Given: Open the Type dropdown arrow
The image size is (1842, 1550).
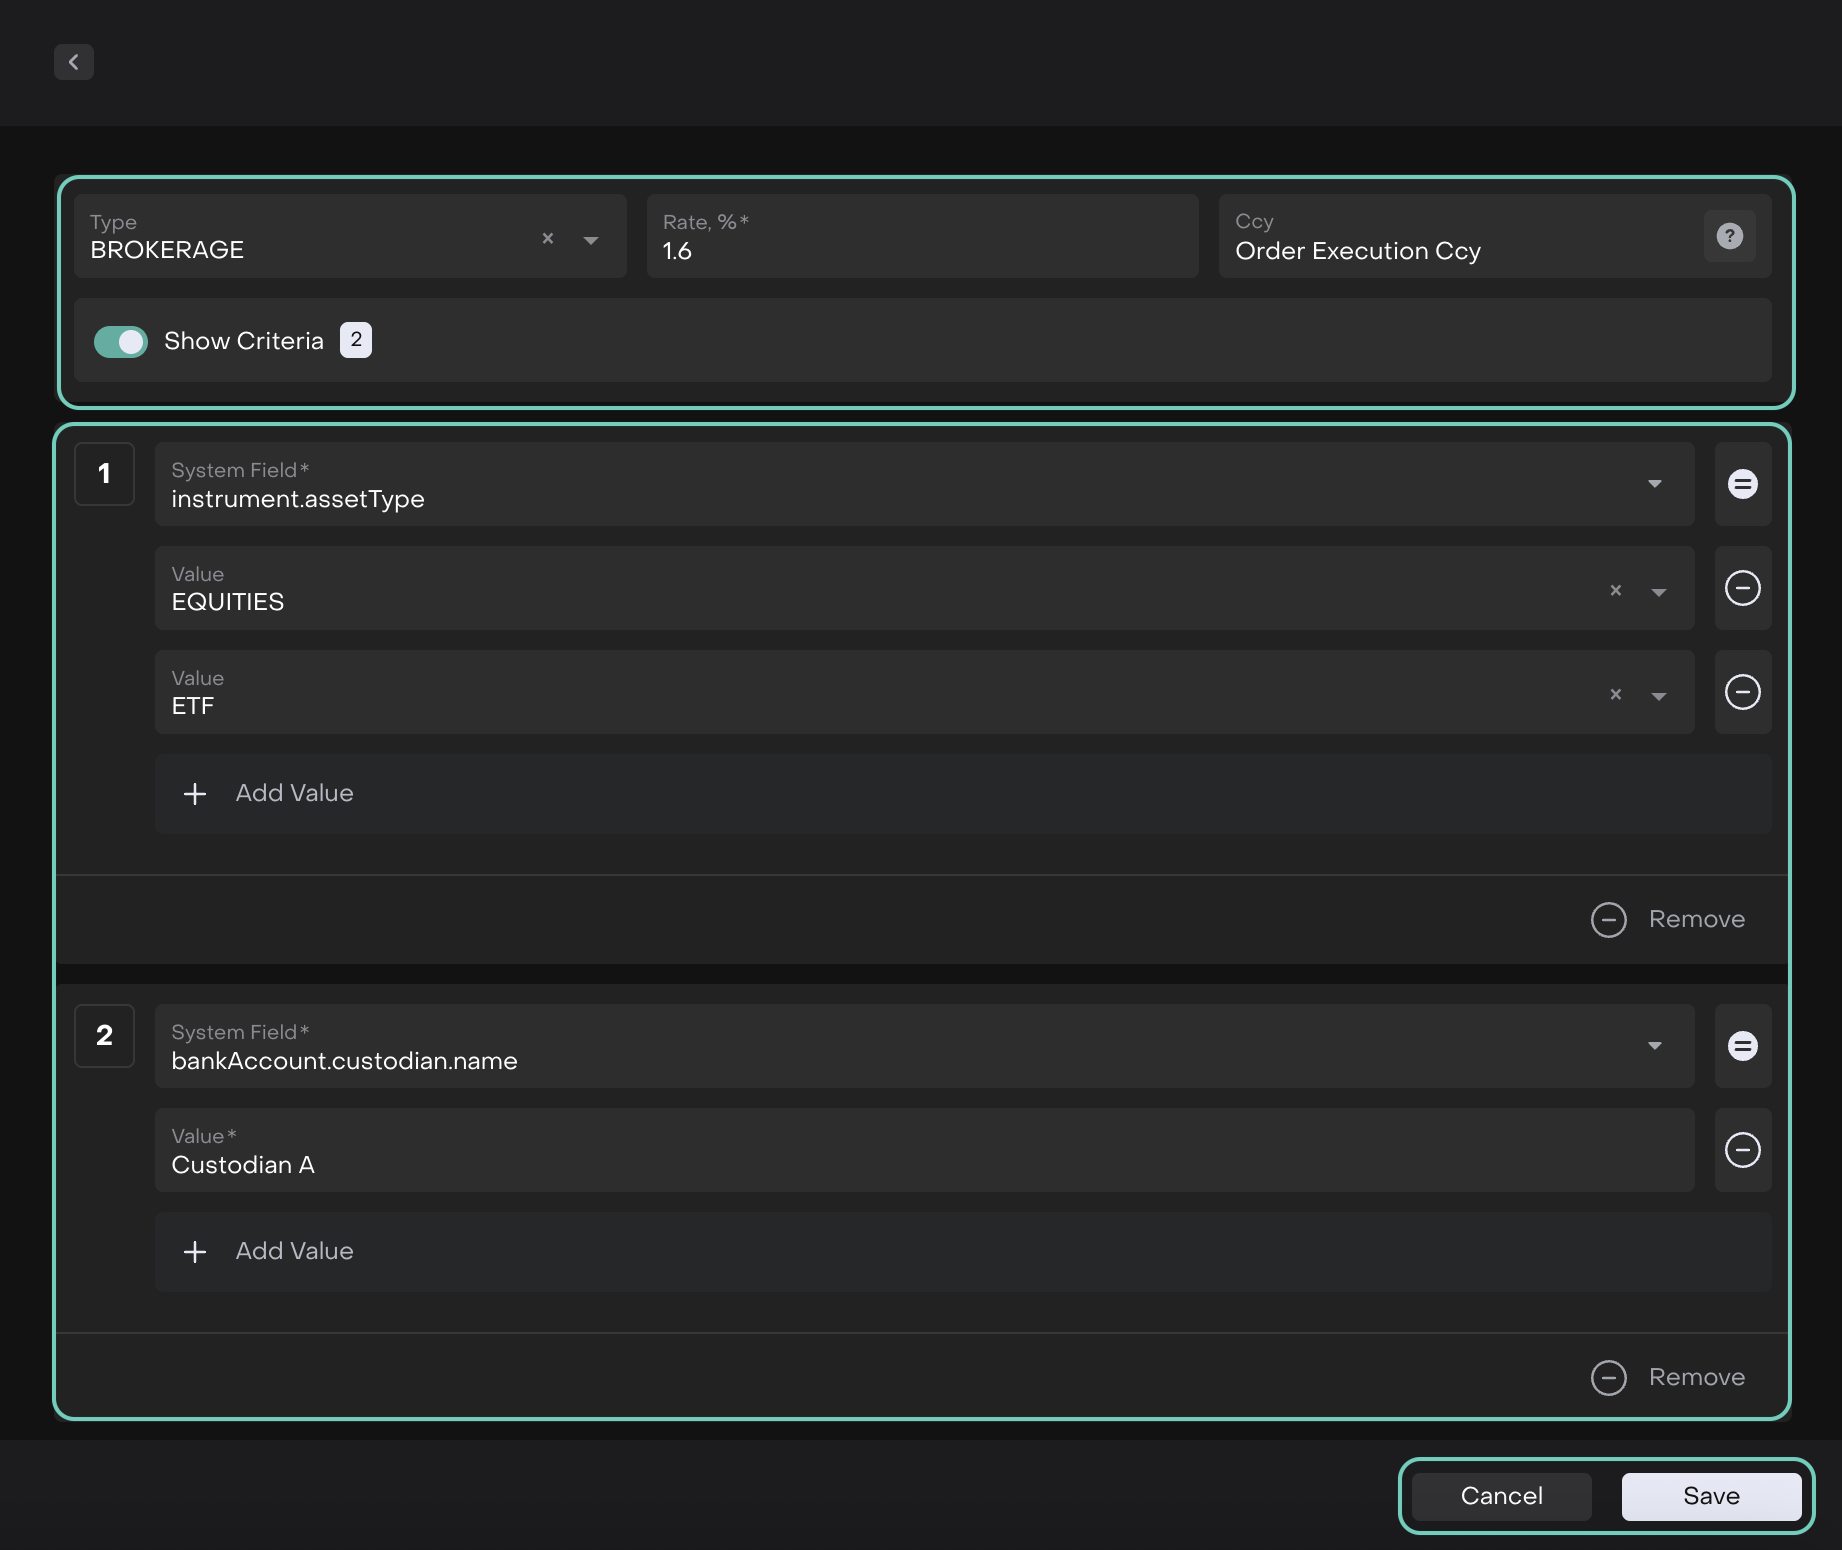Looking at the screenshot, I should 591,240.
